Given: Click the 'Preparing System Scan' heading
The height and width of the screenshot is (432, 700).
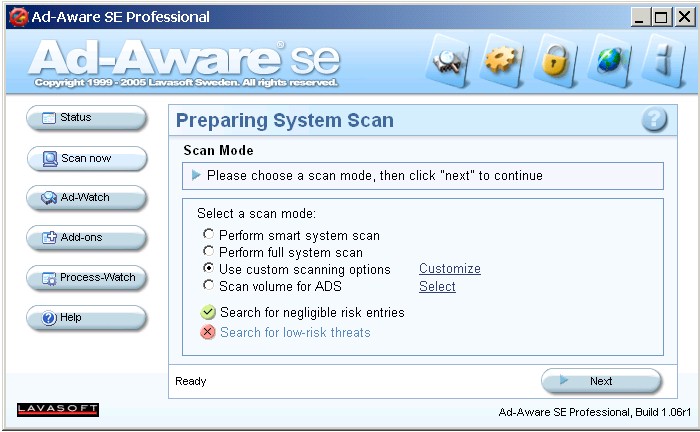Looking at the screenshot, I should click(x=285, y=120).
